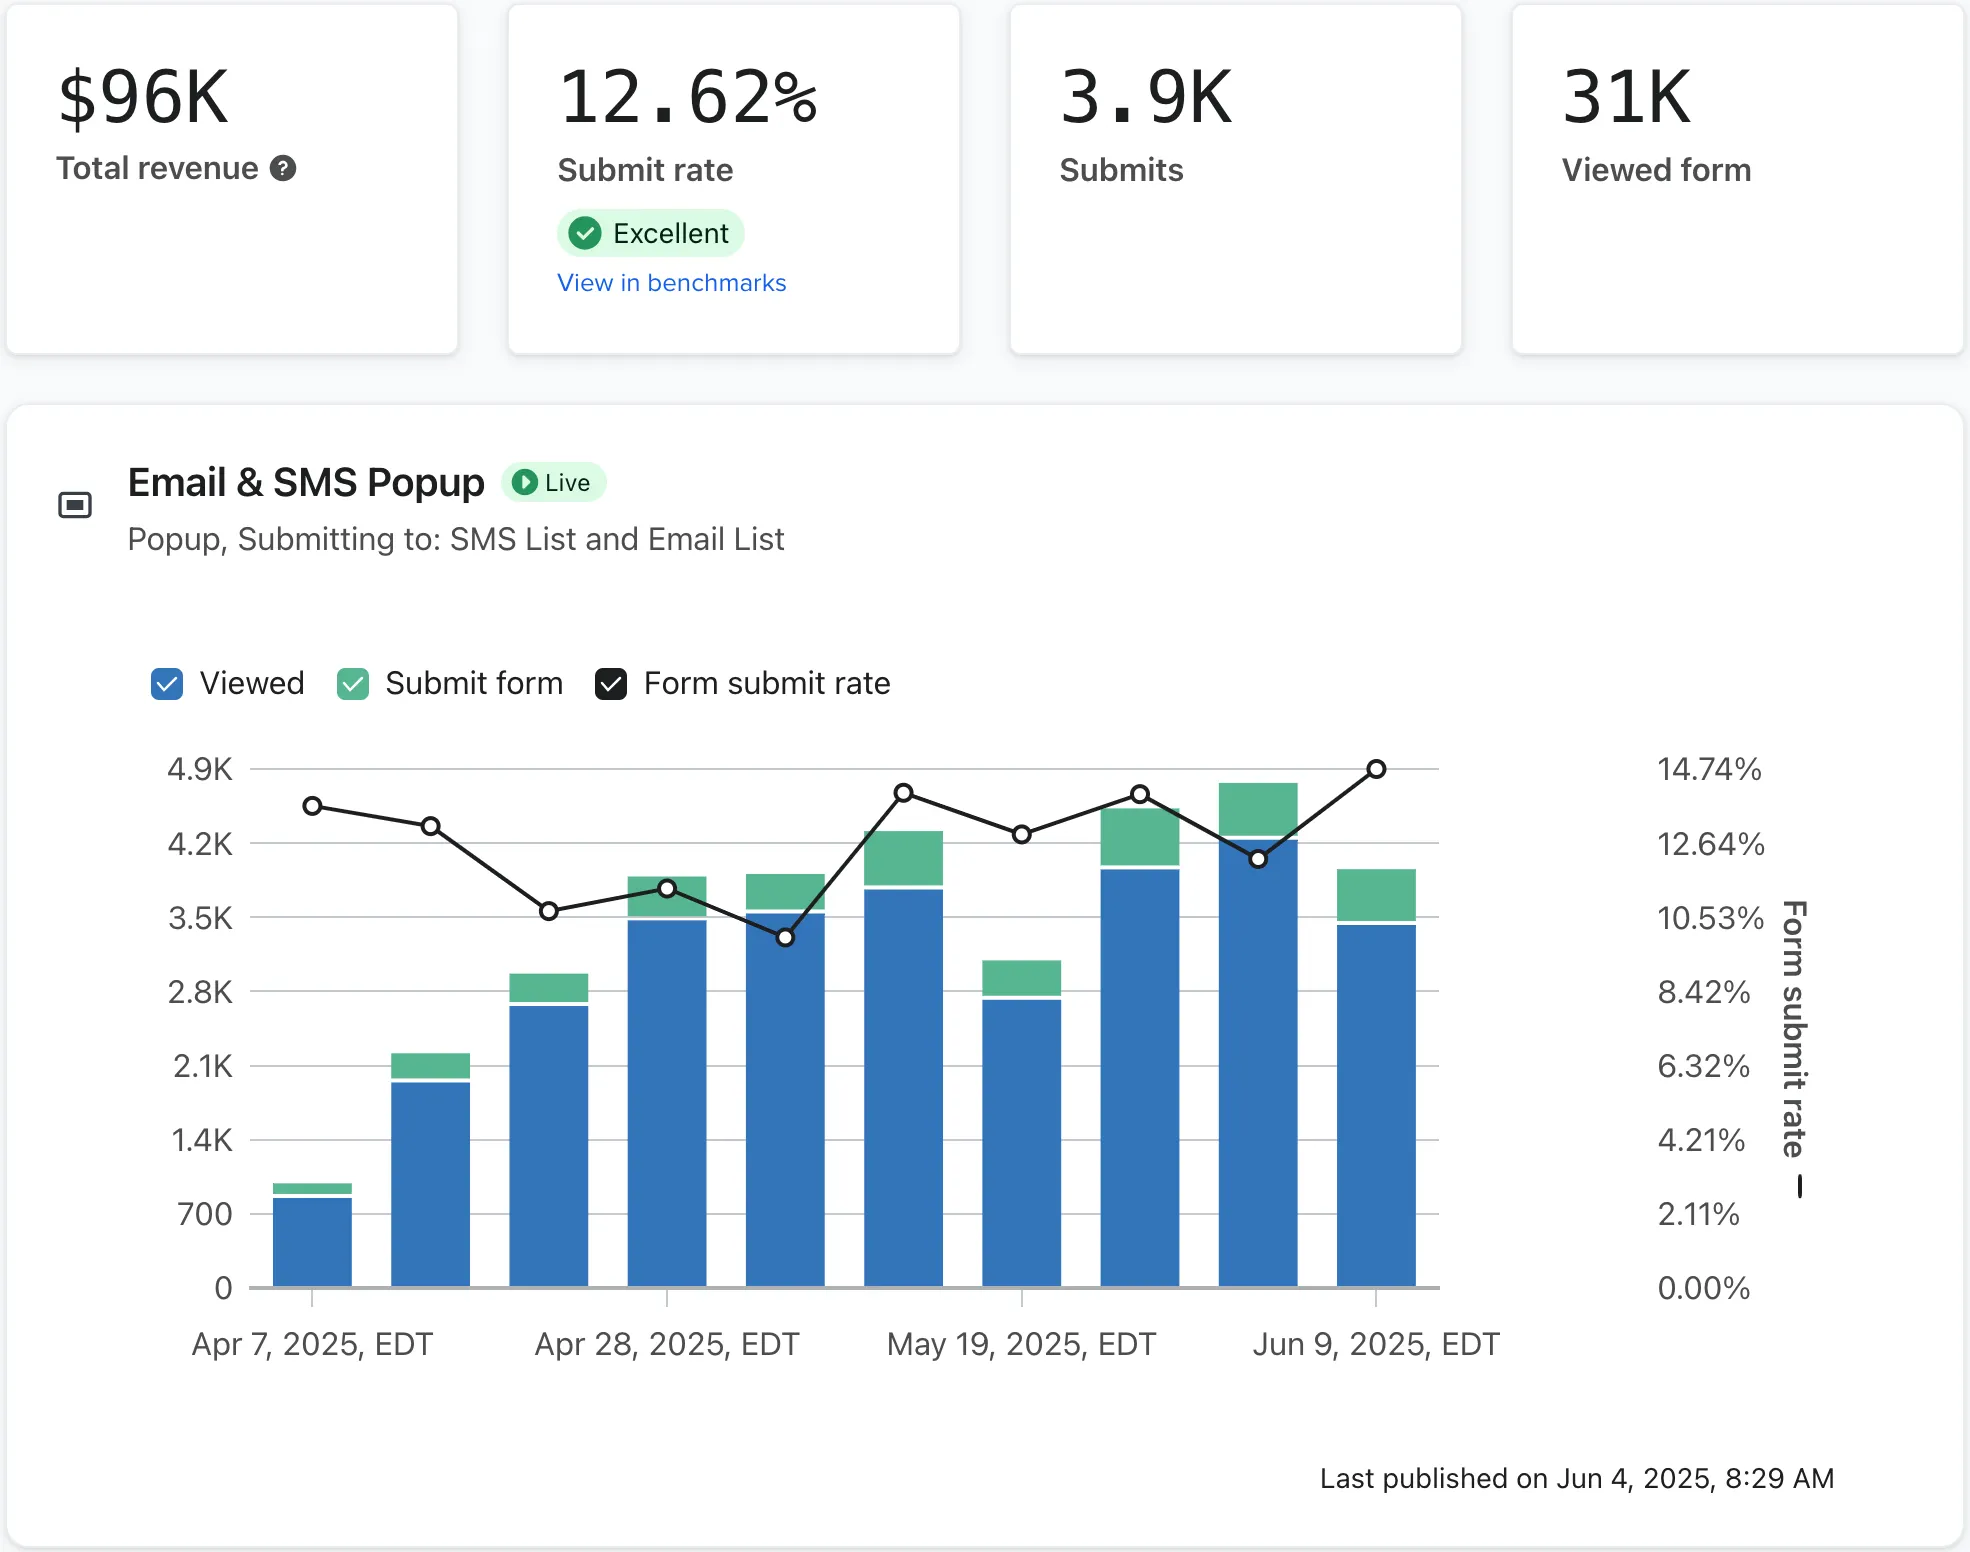Click the Jun 9 green submit segment
Screen dimensions: 1970x1552
tap(1376, 894)
